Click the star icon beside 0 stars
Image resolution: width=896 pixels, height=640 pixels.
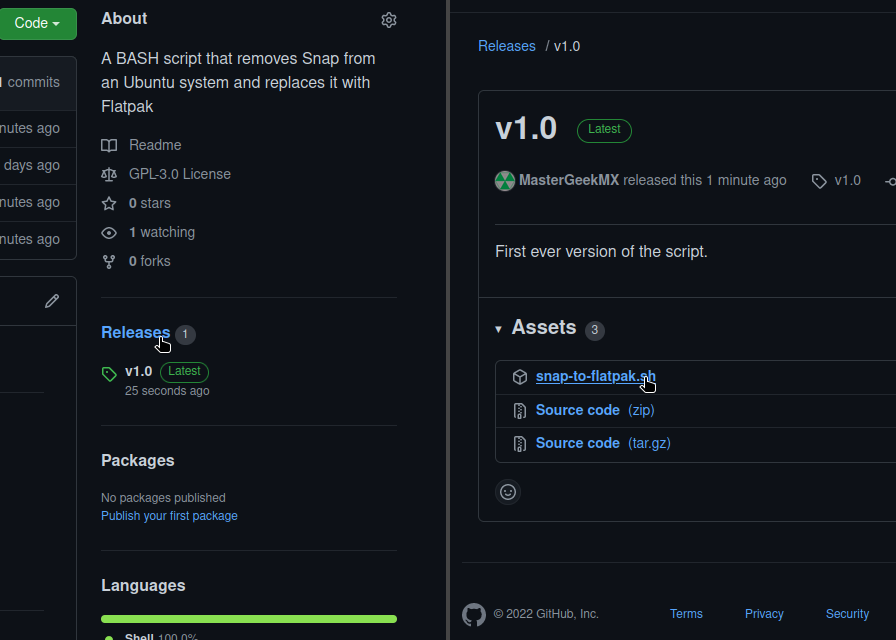coord(109,203)
